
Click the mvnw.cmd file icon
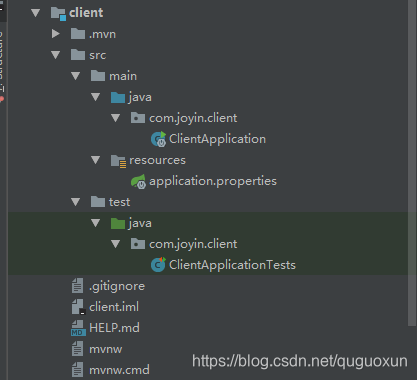point(77,370)
